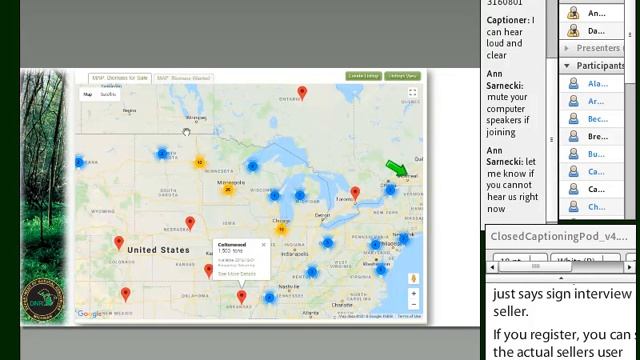
Task: Toggle the map fullscreen view
Action: [x=412, y=93]
